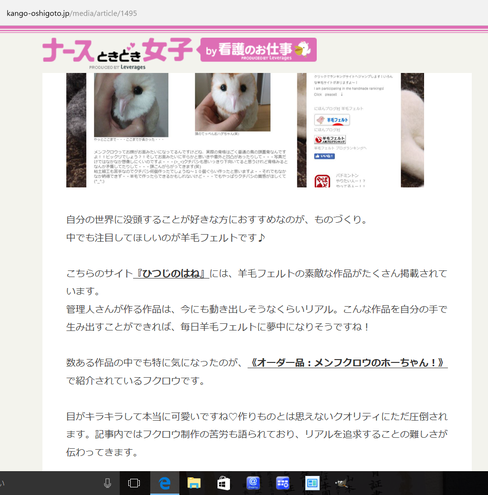
Task: Click the red 羊毛フェルト ranking badge
Action: tap(330, 139)
